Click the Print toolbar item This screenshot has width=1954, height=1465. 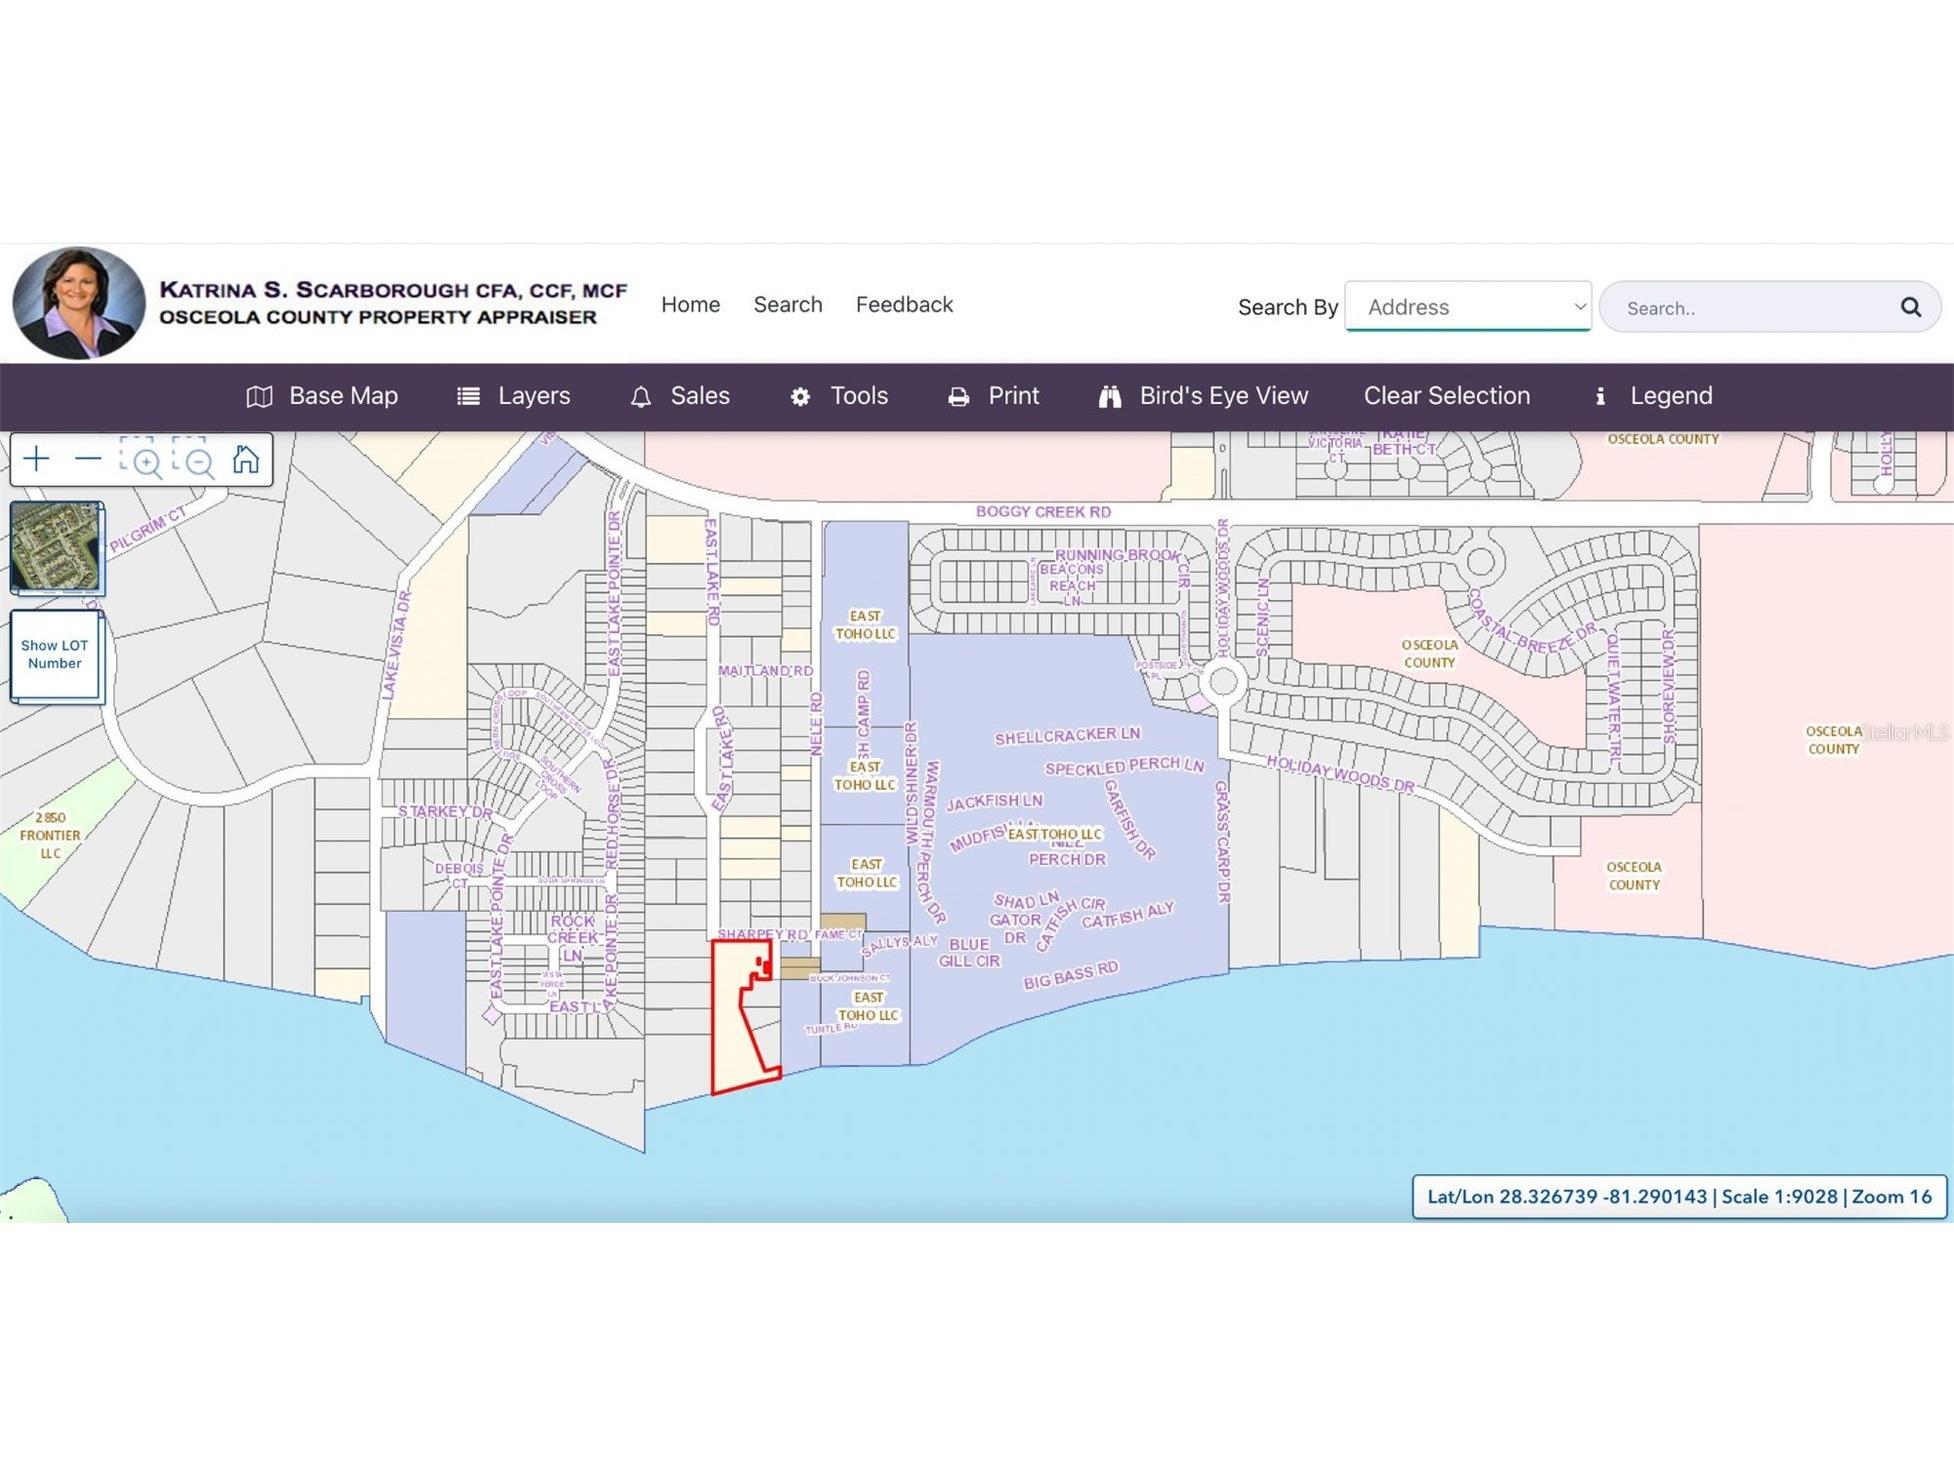[x=993, y=396]
